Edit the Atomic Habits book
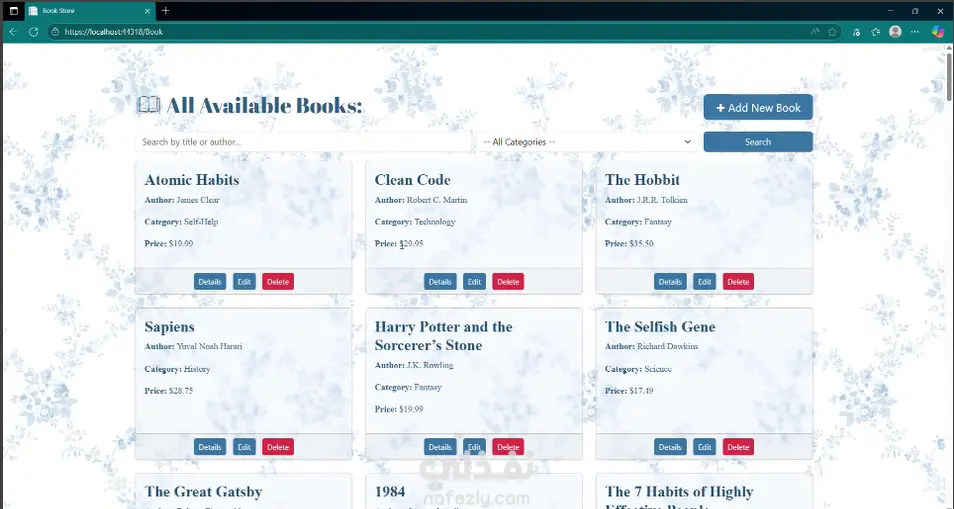This screenshot has width=954, height=509. tap(244, 282)
